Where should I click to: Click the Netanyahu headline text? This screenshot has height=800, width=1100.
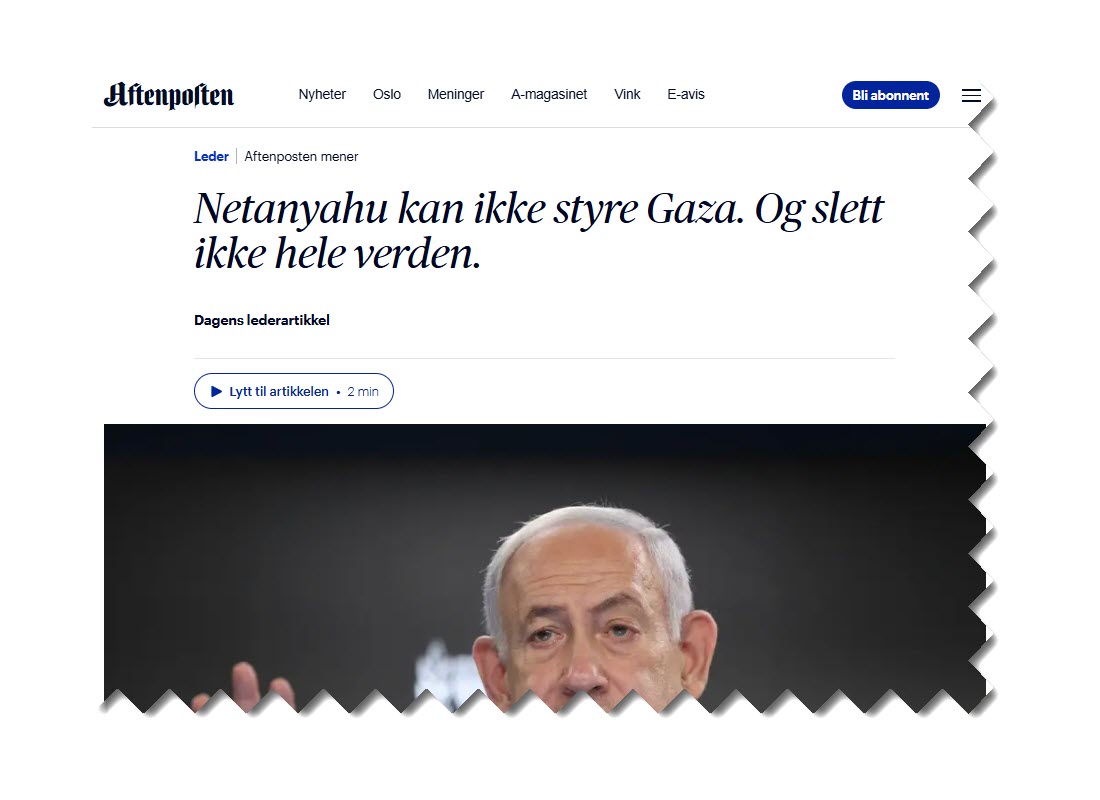[x=539, y=230]
